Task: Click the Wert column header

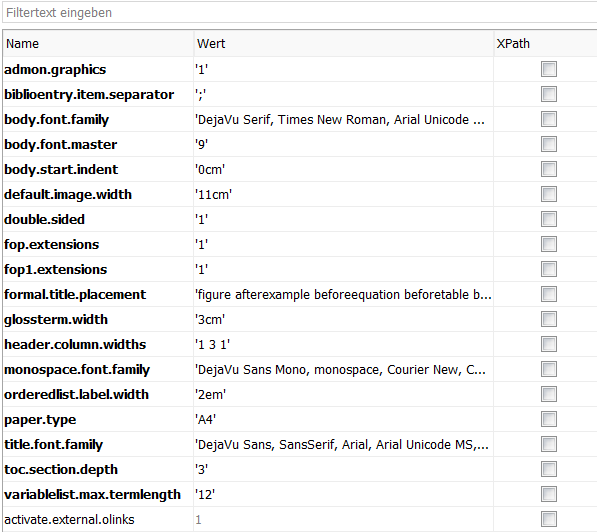Action: 343,43
